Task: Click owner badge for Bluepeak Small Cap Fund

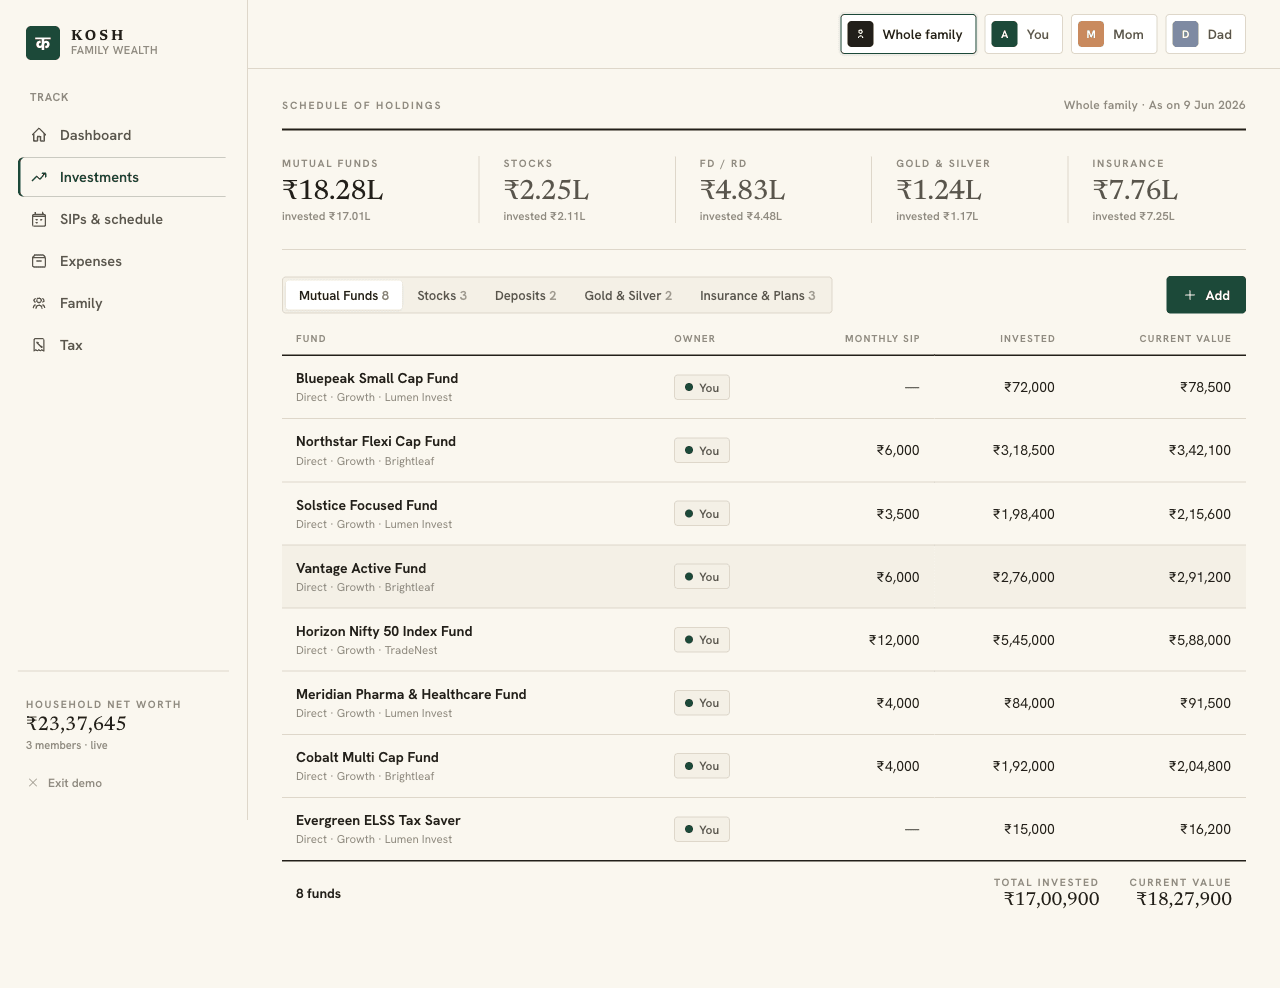Action: pyautogui.click(x=702, y=387)
